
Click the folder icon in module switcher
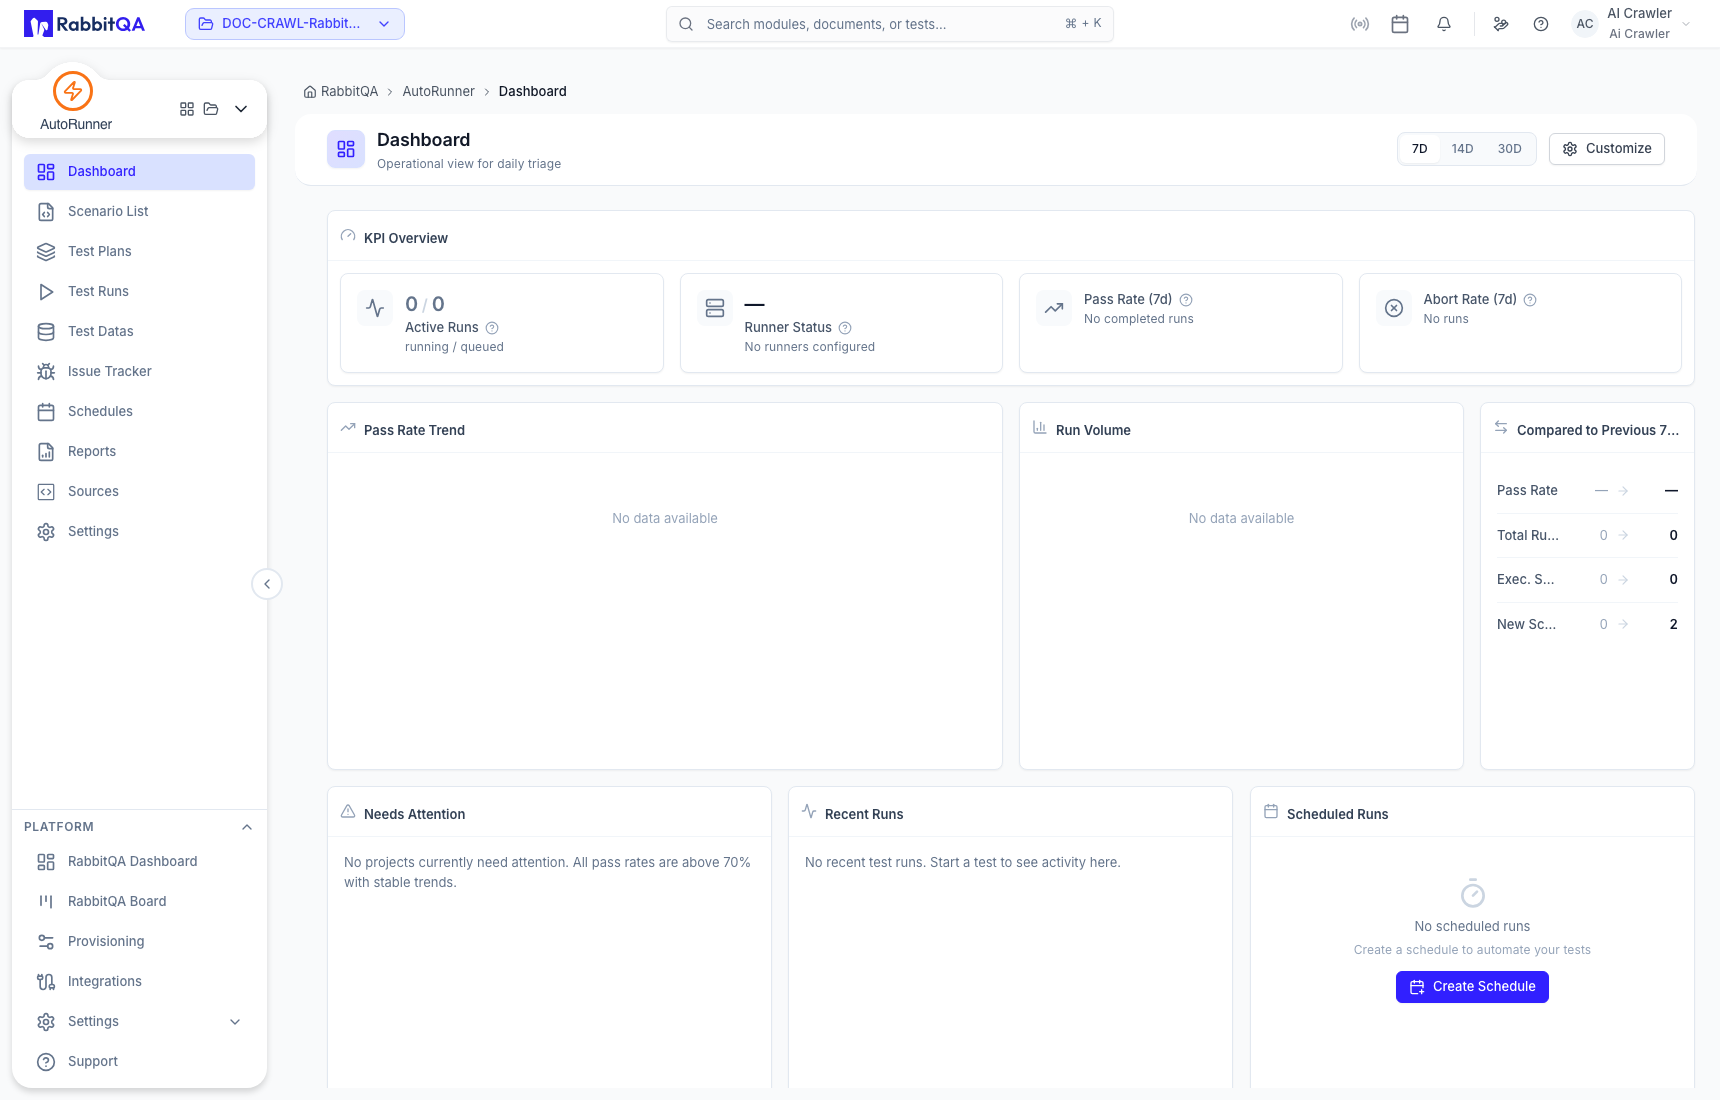coord(211,109)
